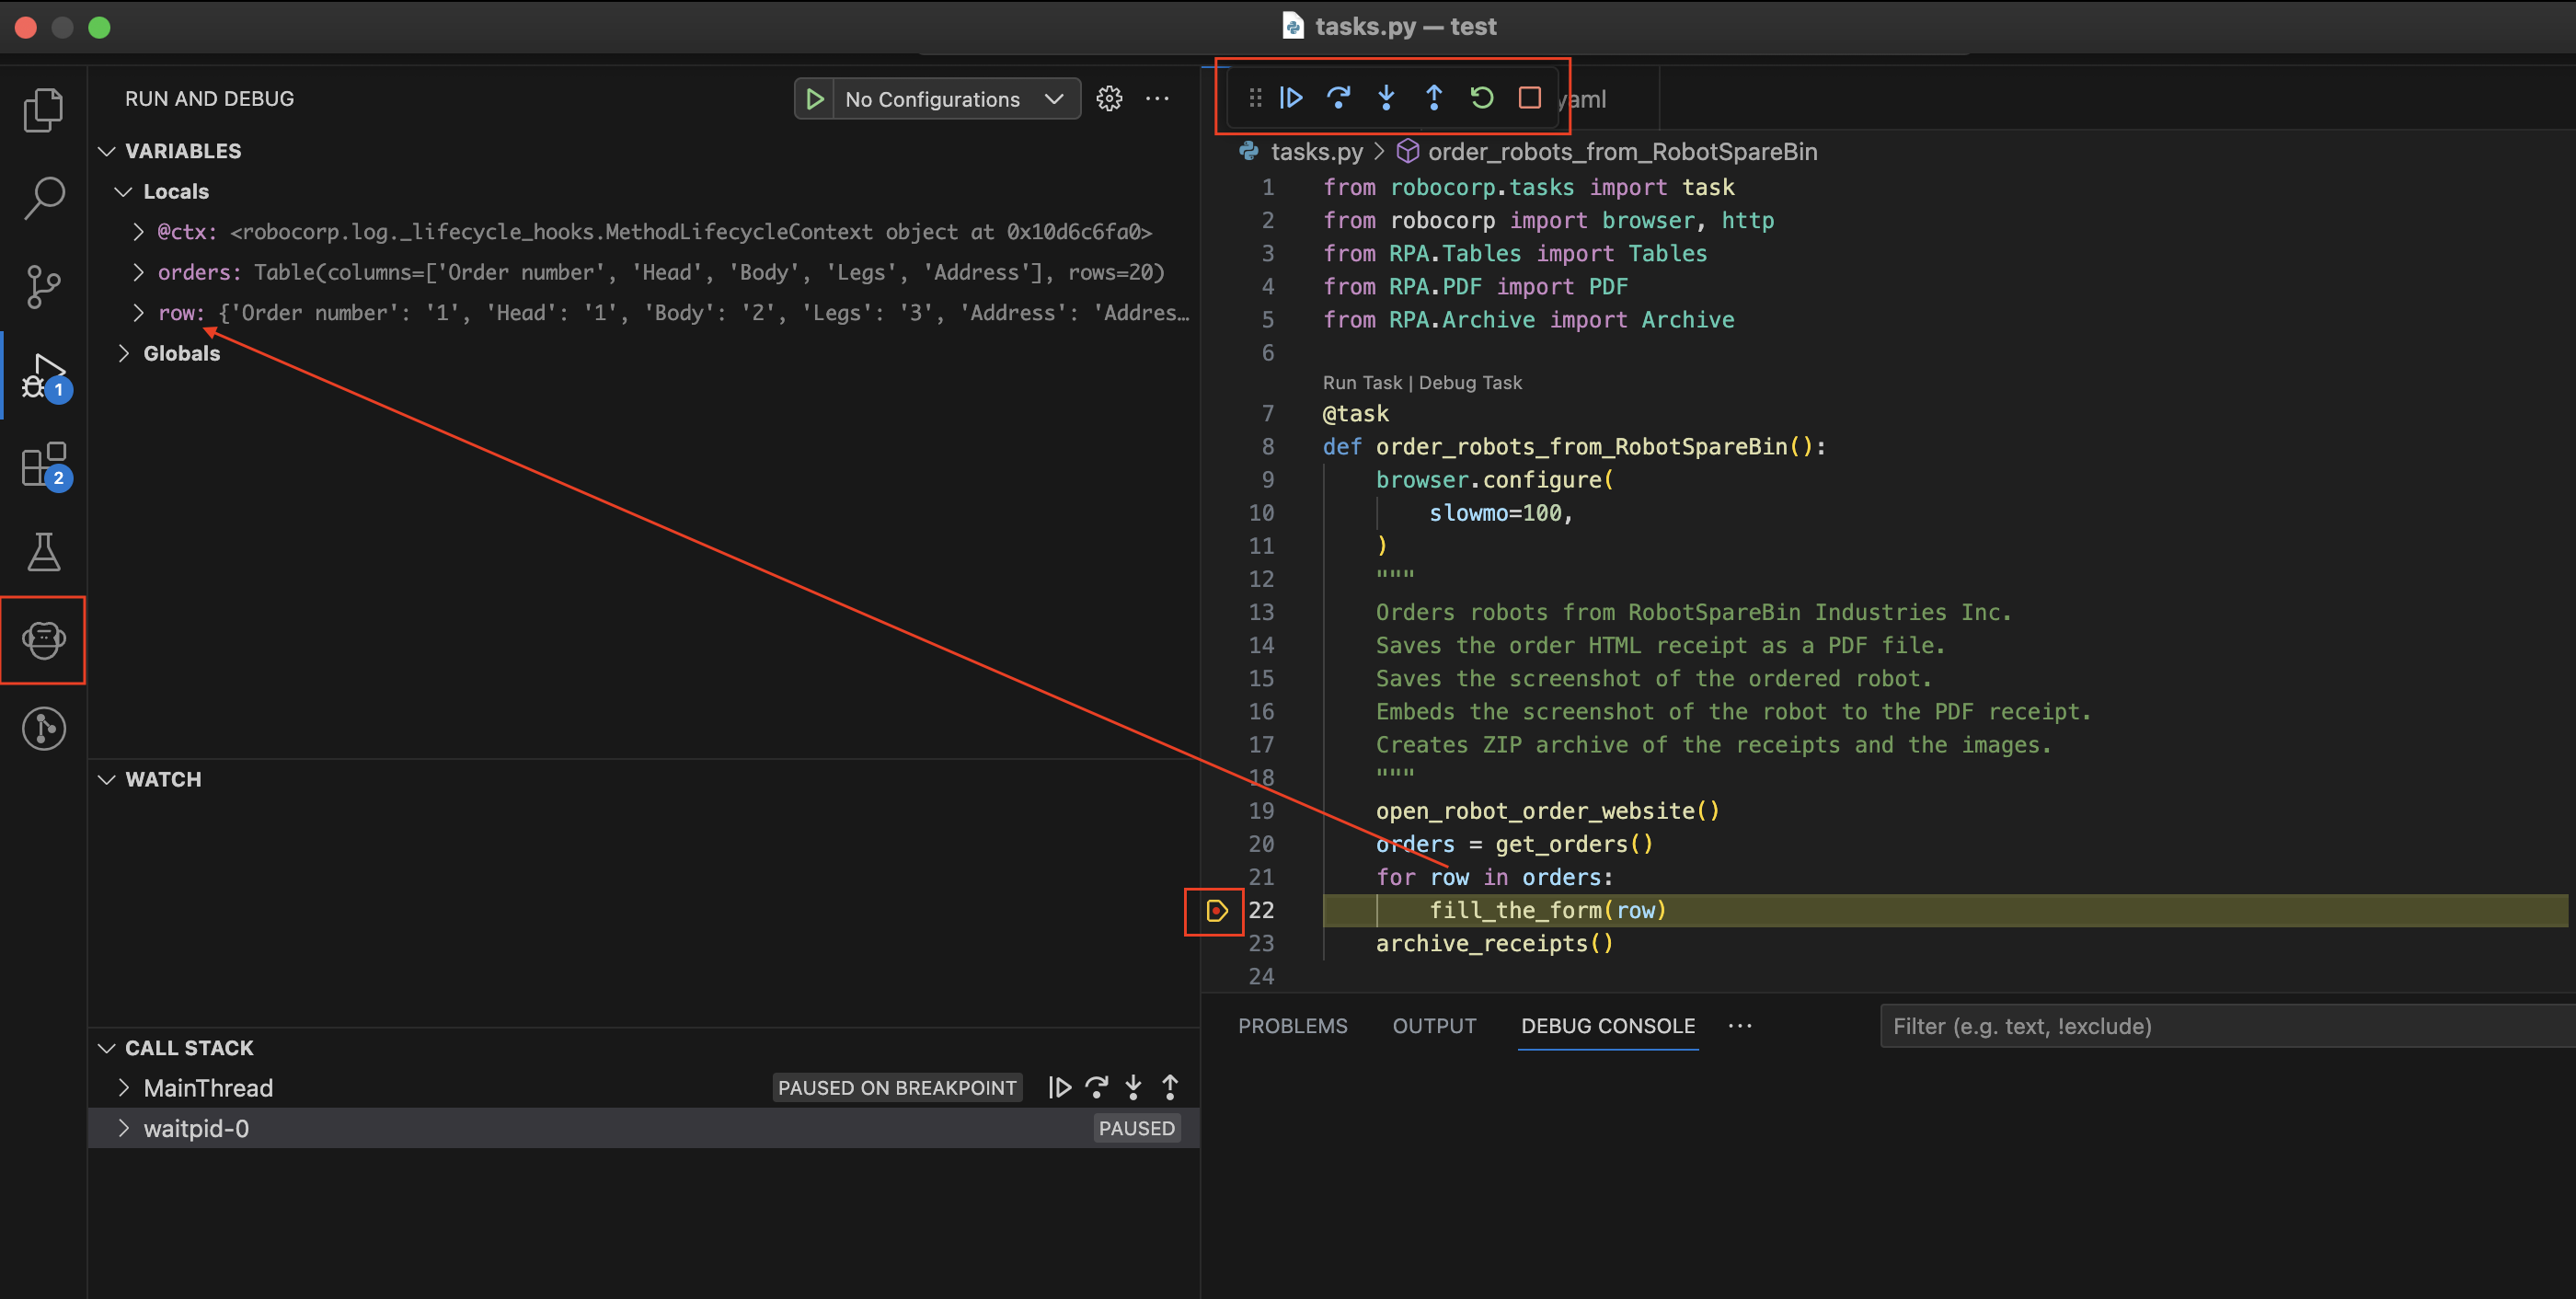Expand the Globals scope
This screenshot has width=2576, height=1299.
(x=124, y=353)
